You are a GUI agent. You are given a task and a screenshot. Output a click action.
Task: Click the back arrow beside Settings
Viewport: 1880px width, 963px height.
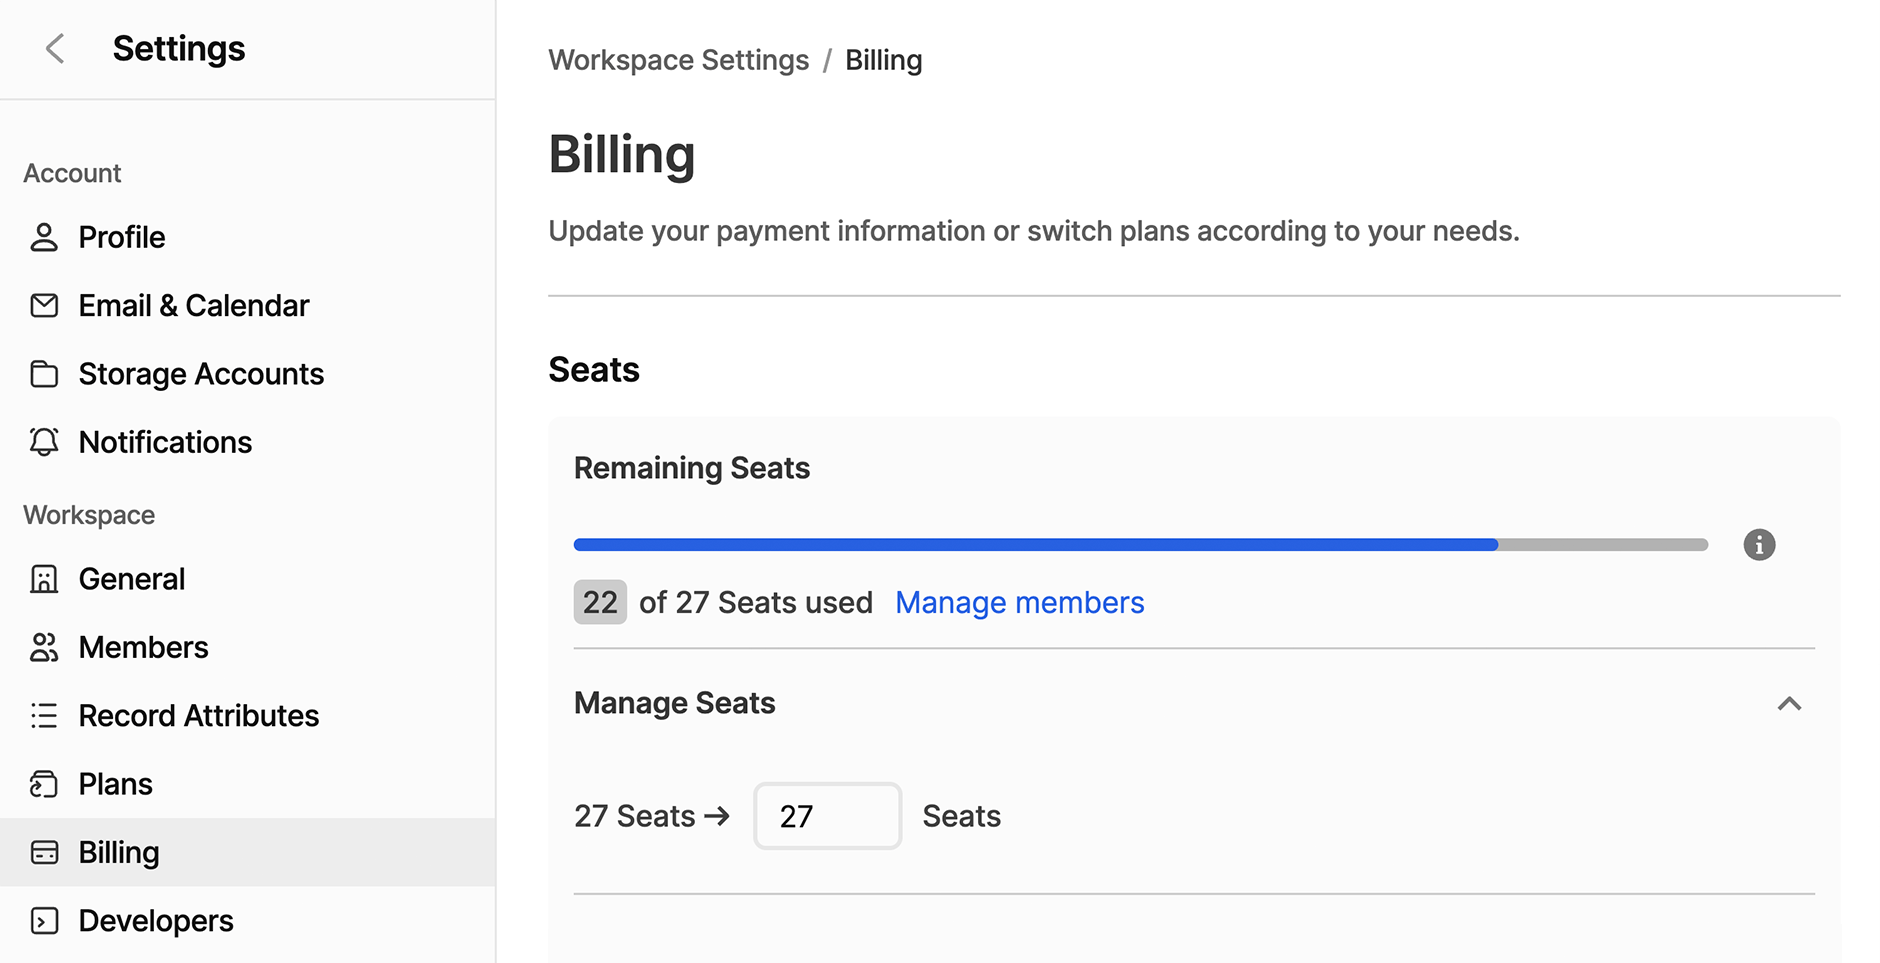point(55,48)
